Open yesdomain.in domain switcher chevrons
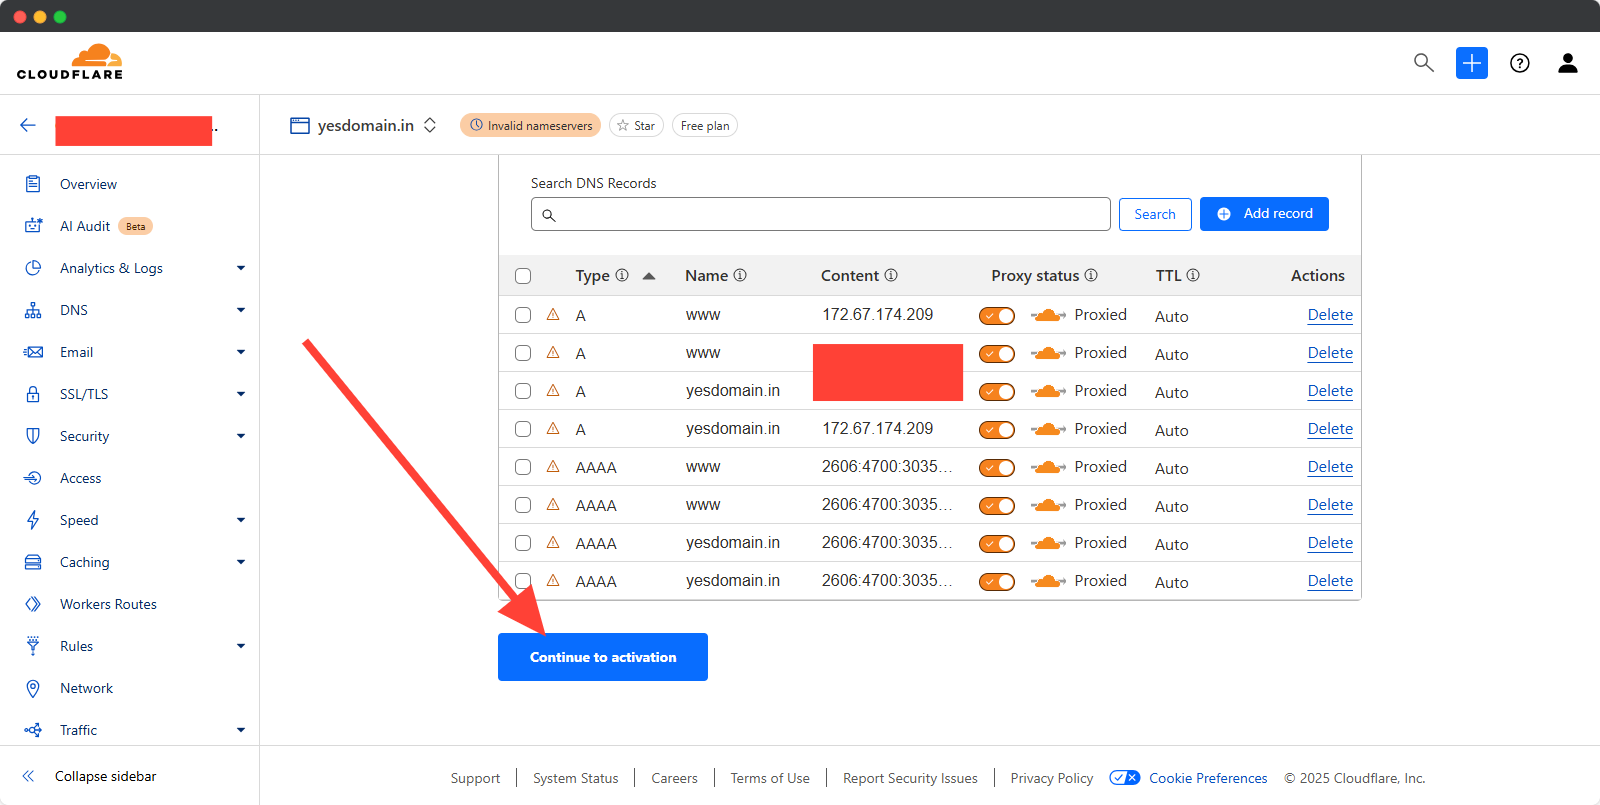 430,125
